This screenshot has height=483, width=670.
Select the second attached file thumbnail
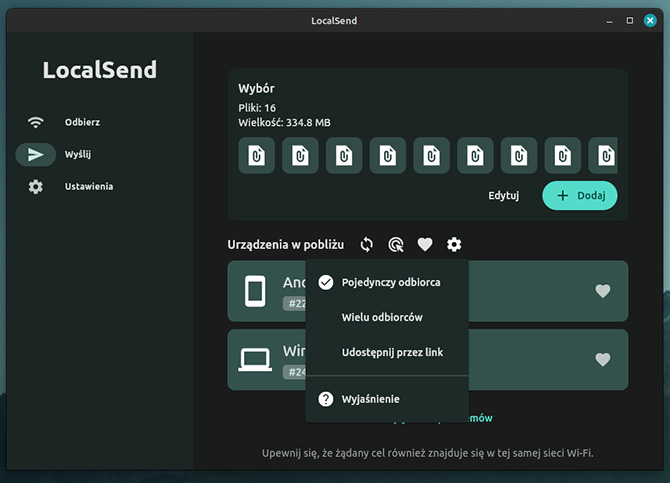click(x=300, y=155)
